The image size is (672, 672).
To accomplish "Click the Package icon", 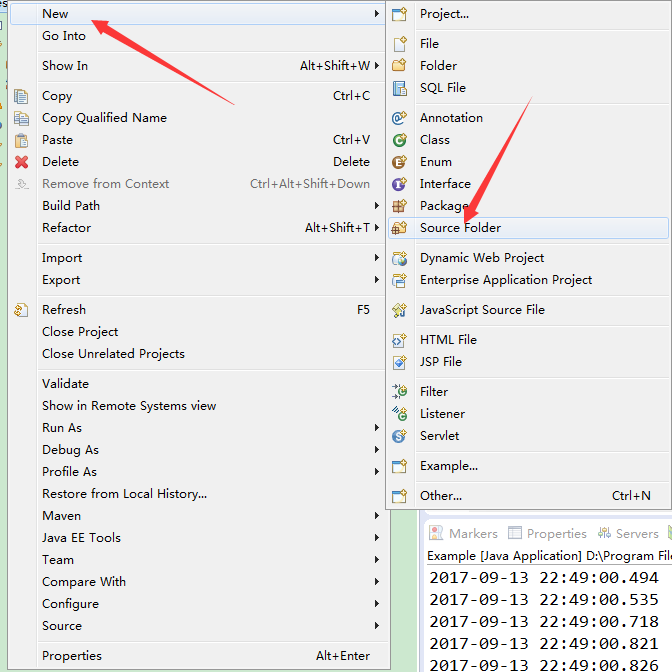I will tap(399, 206).
